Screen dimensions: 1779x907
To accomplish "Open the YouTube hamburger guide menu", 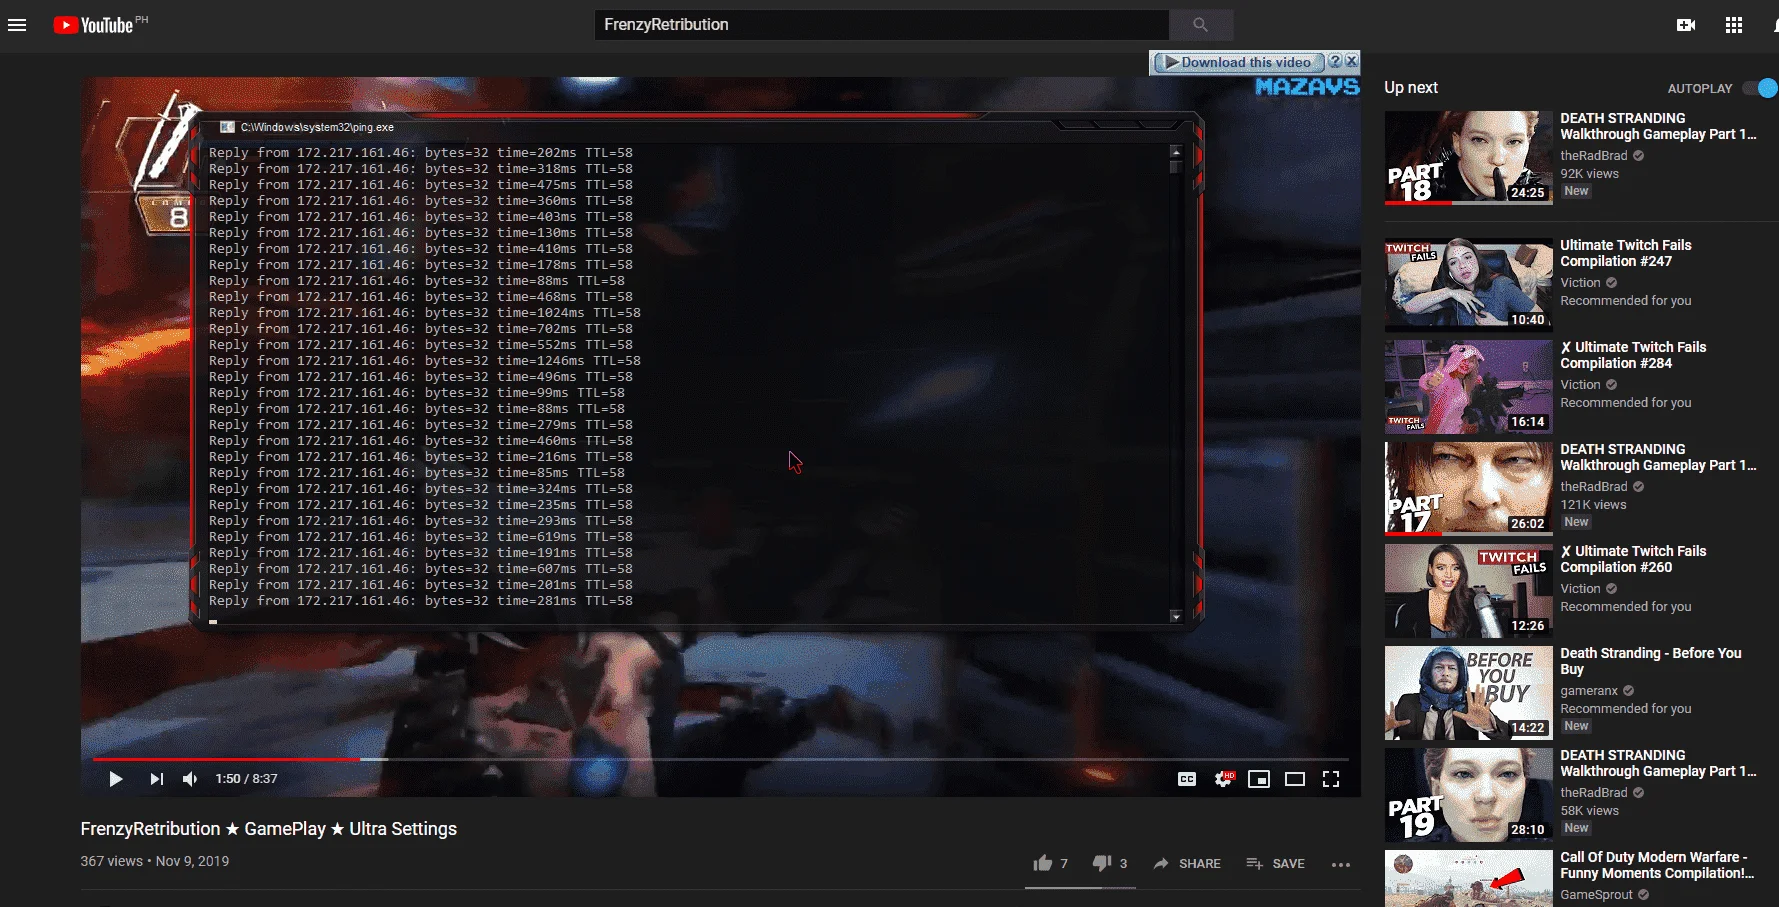I will 17,25.
